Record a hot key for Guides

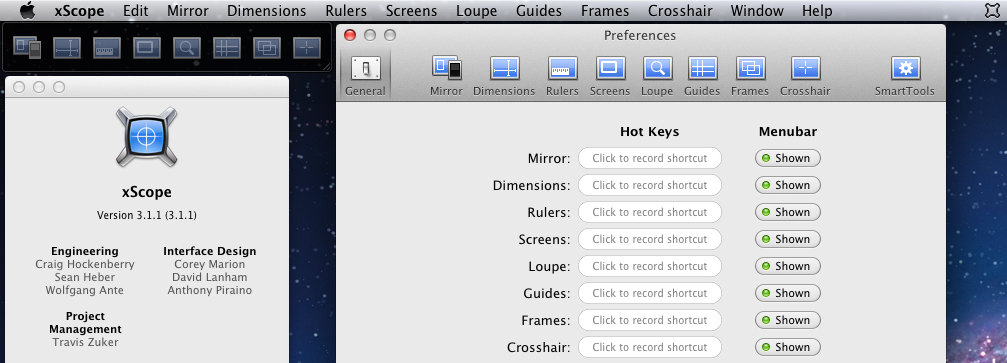(x=649, y=293)
